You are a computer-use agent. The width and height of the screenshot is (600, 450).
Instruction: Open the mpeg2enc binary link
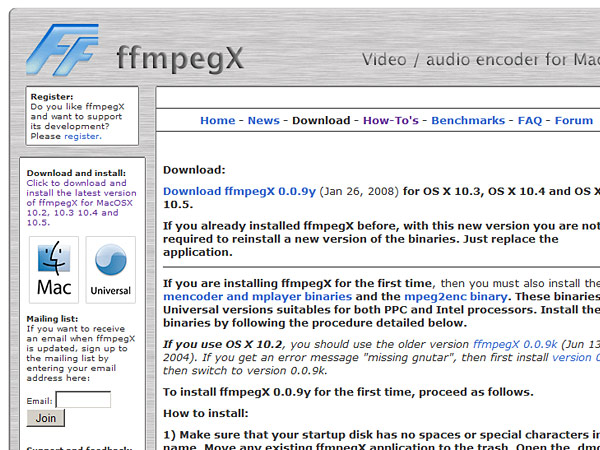(456, 297)
